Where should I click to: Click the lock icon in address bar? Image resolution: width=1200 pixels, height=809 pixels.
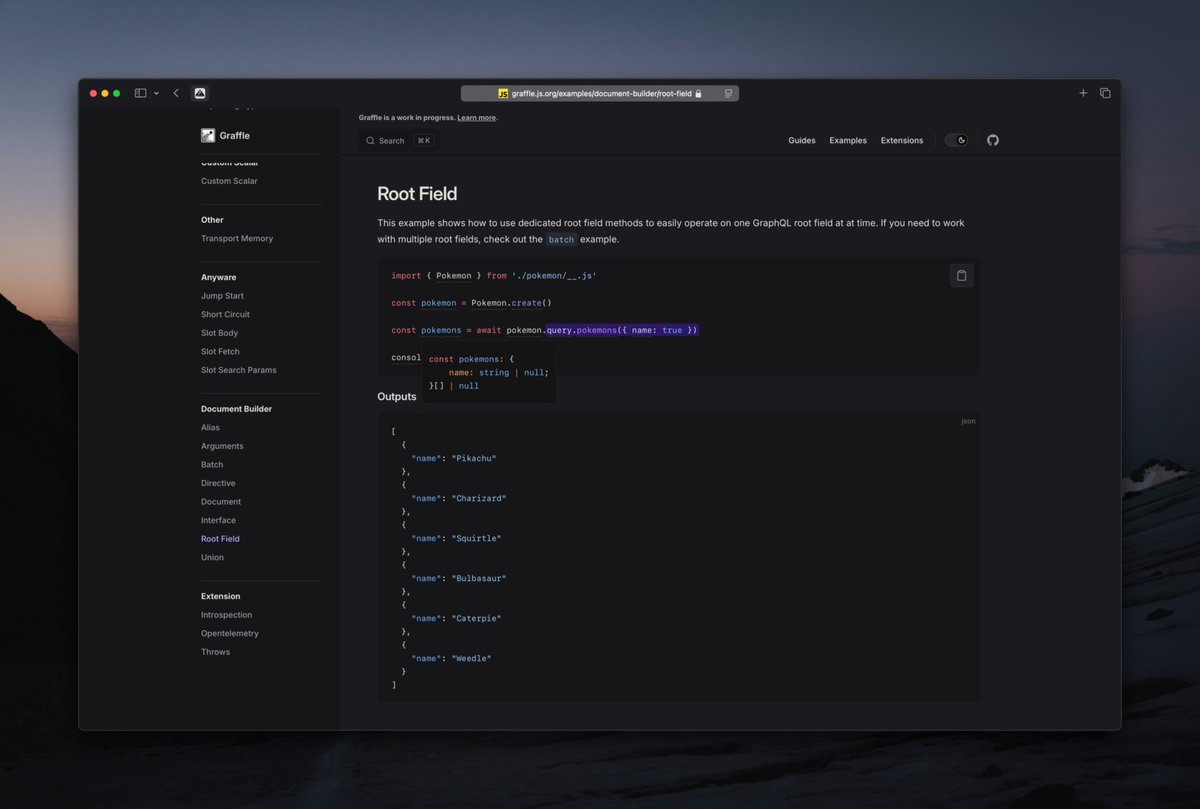point(698,93)
